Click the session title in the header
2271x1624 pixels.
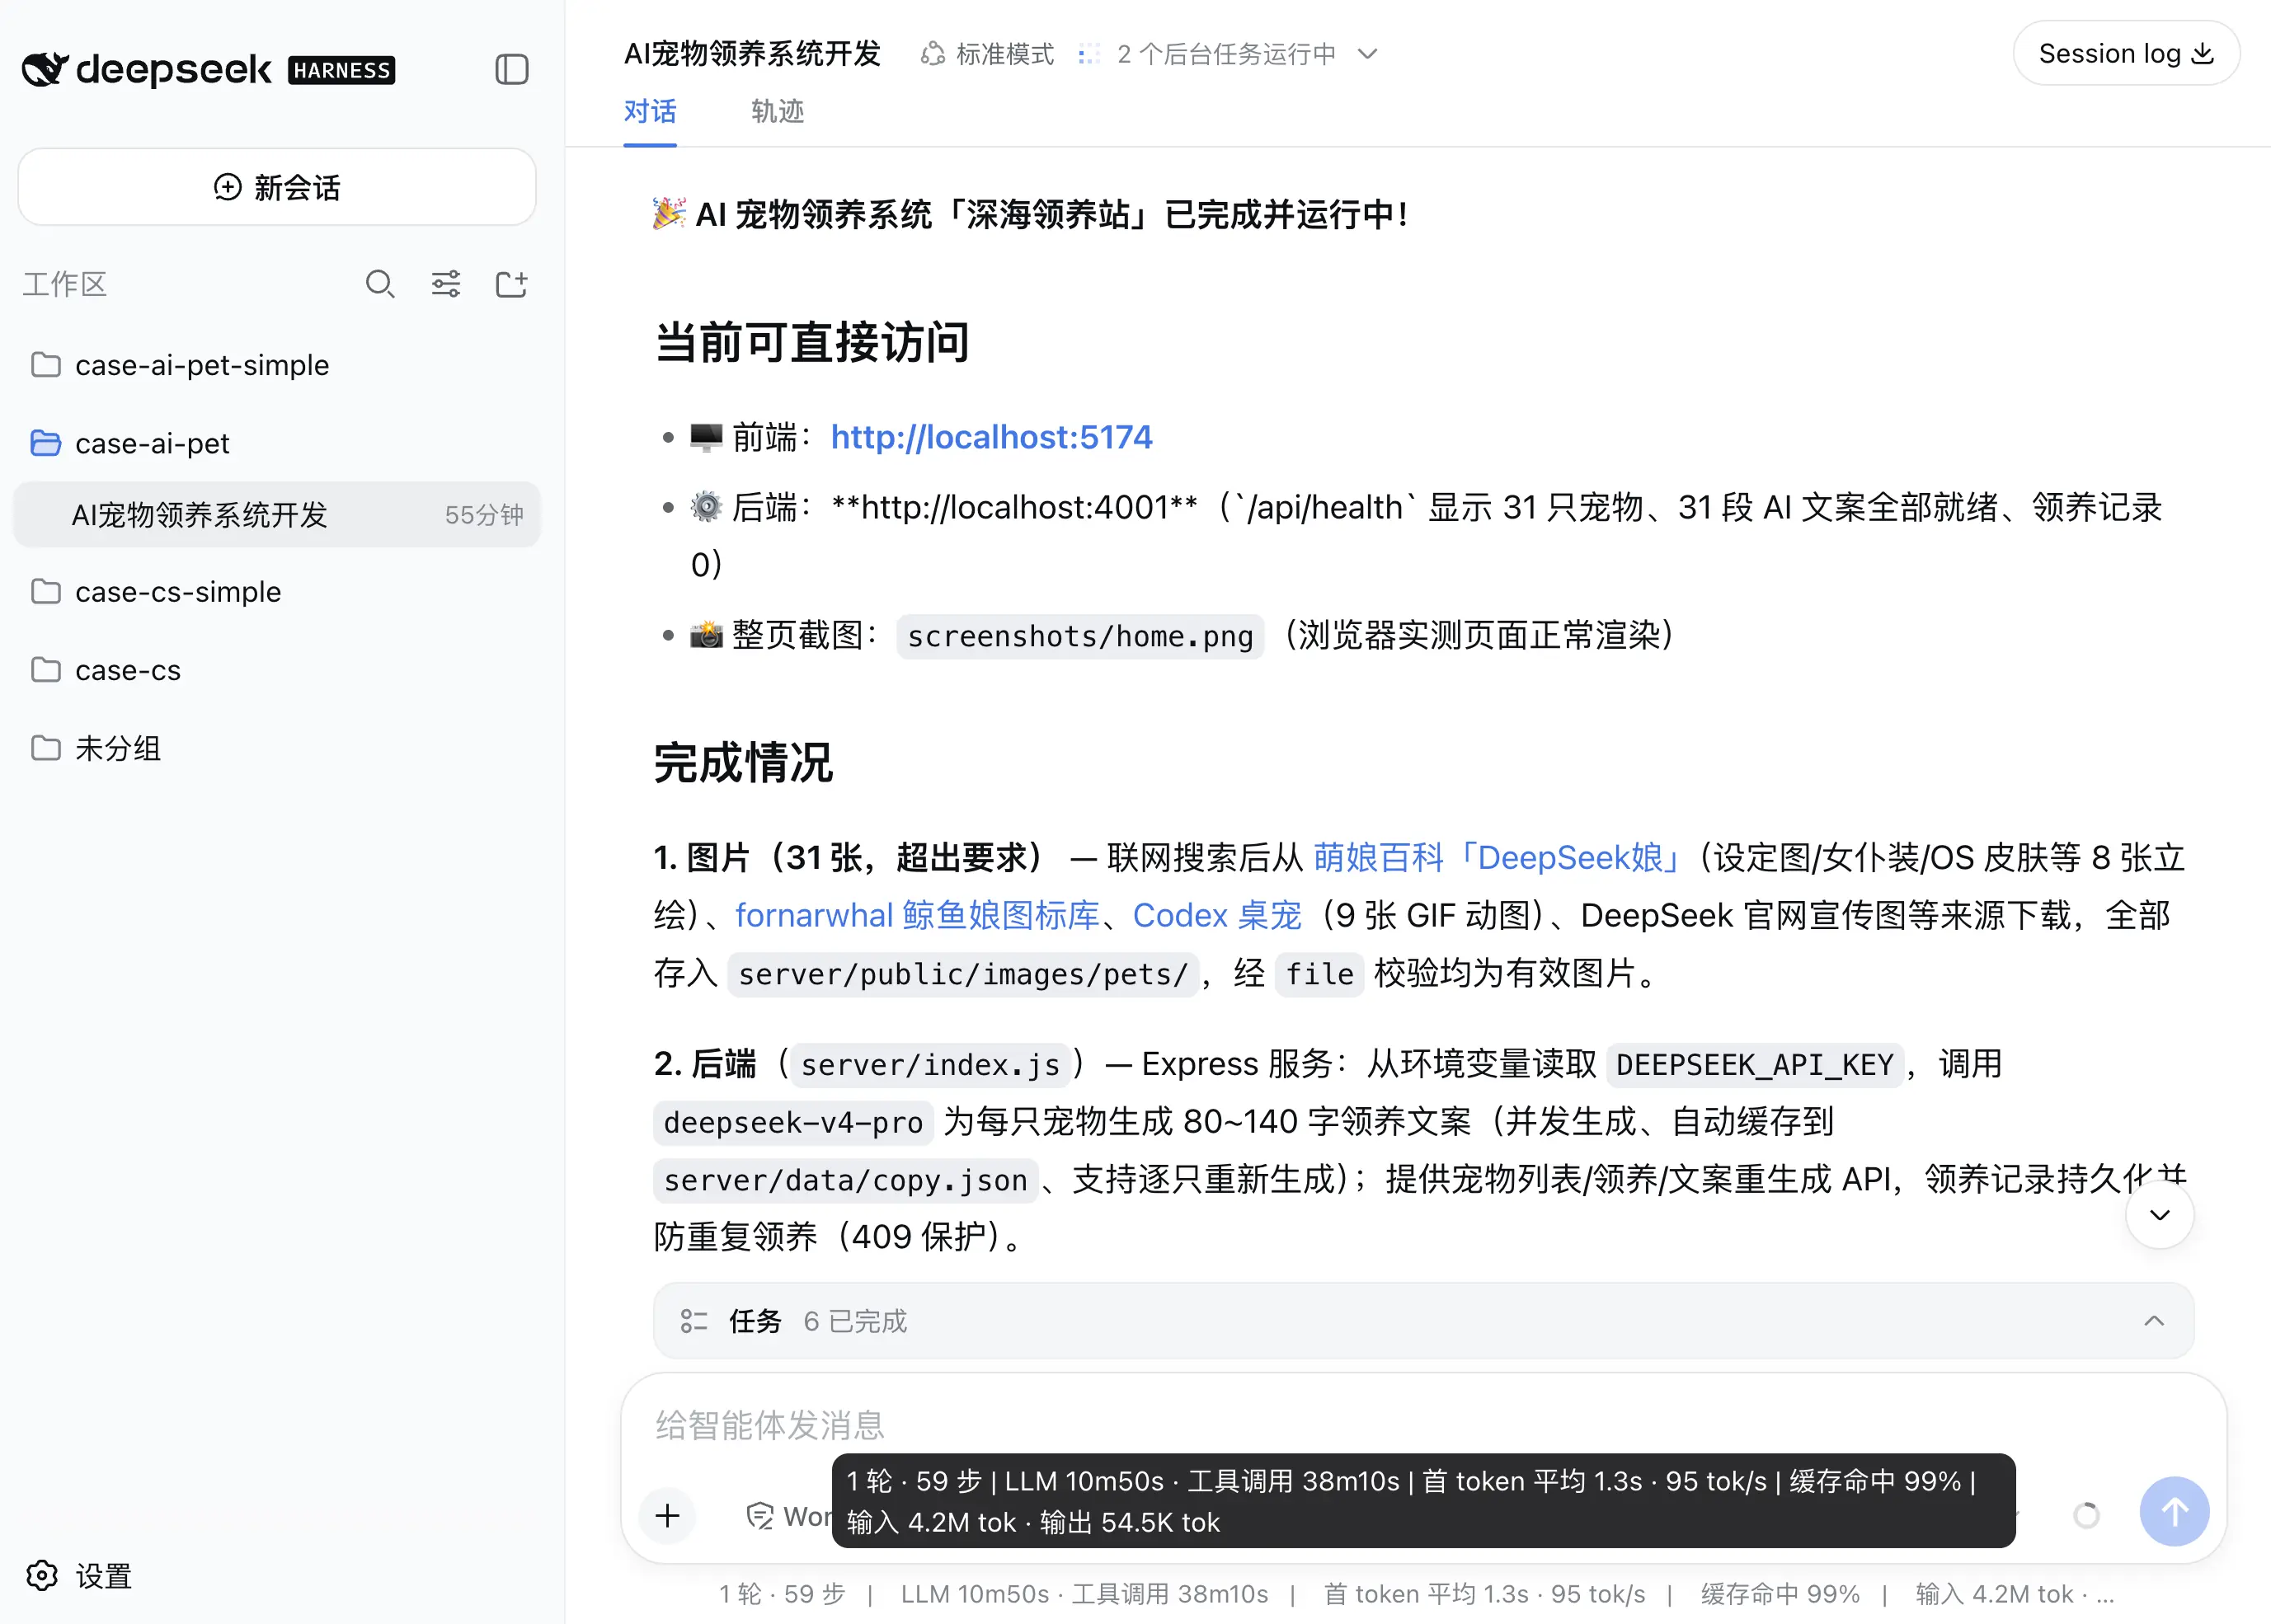click(752, 54)
